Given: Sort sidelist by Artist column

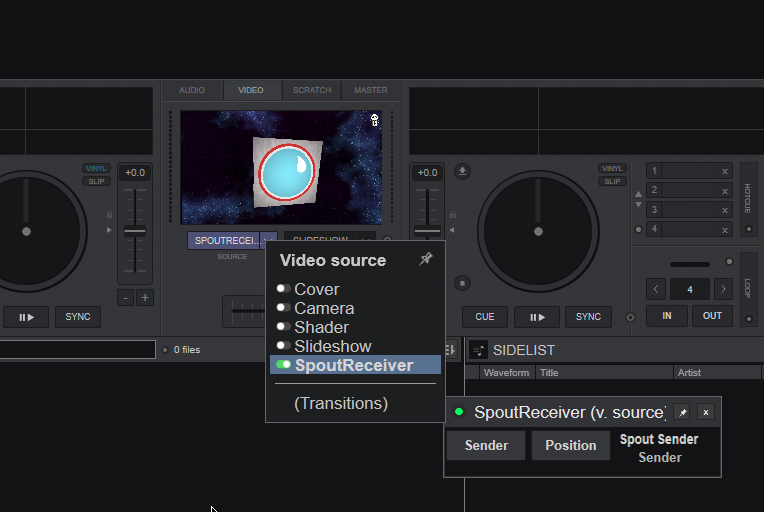Looking at the screenshot, I should point(717,373).
